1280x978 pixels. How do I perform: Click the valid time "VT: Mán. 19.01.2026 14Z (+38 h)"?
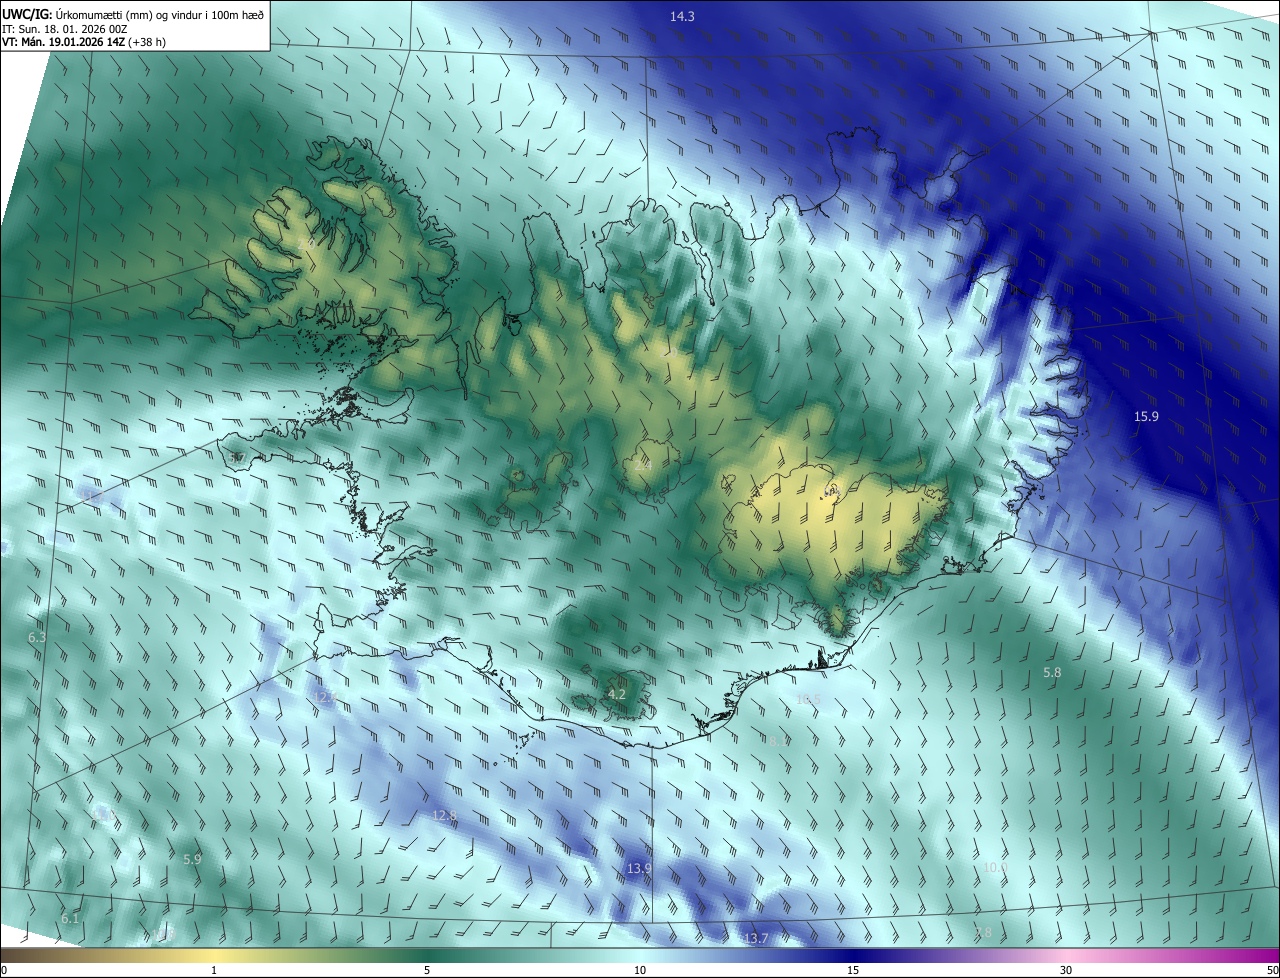click(x=84, y=43)
